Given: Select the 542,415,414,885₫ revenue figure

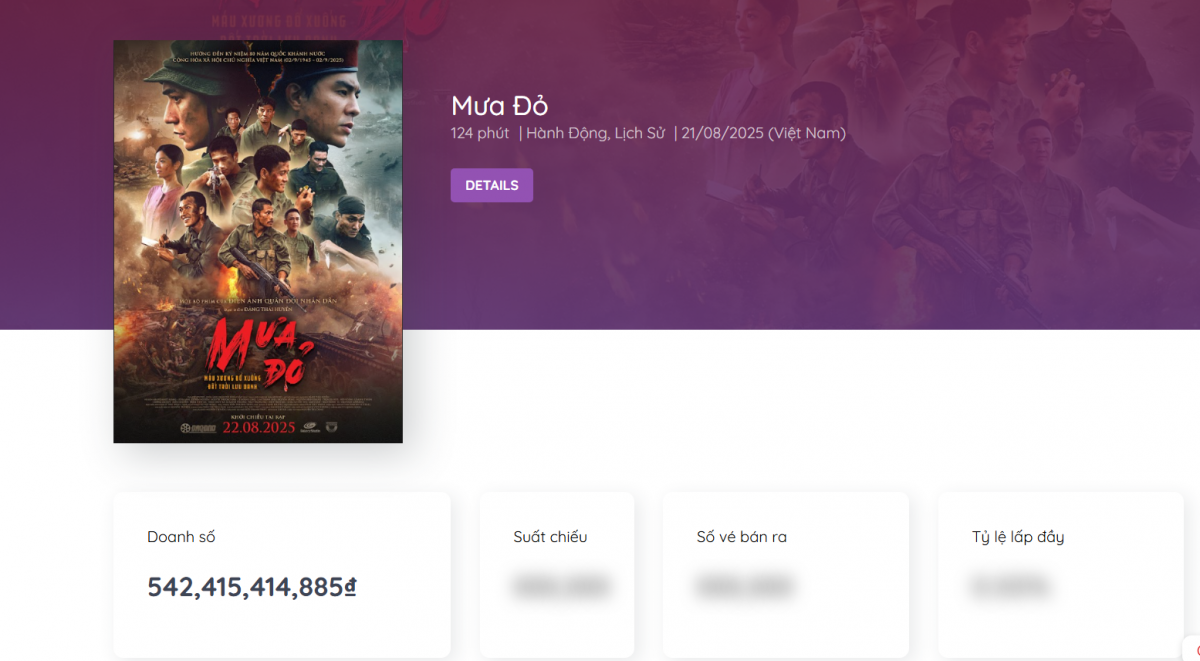Looking at the screenshot, I should (252, 587).
